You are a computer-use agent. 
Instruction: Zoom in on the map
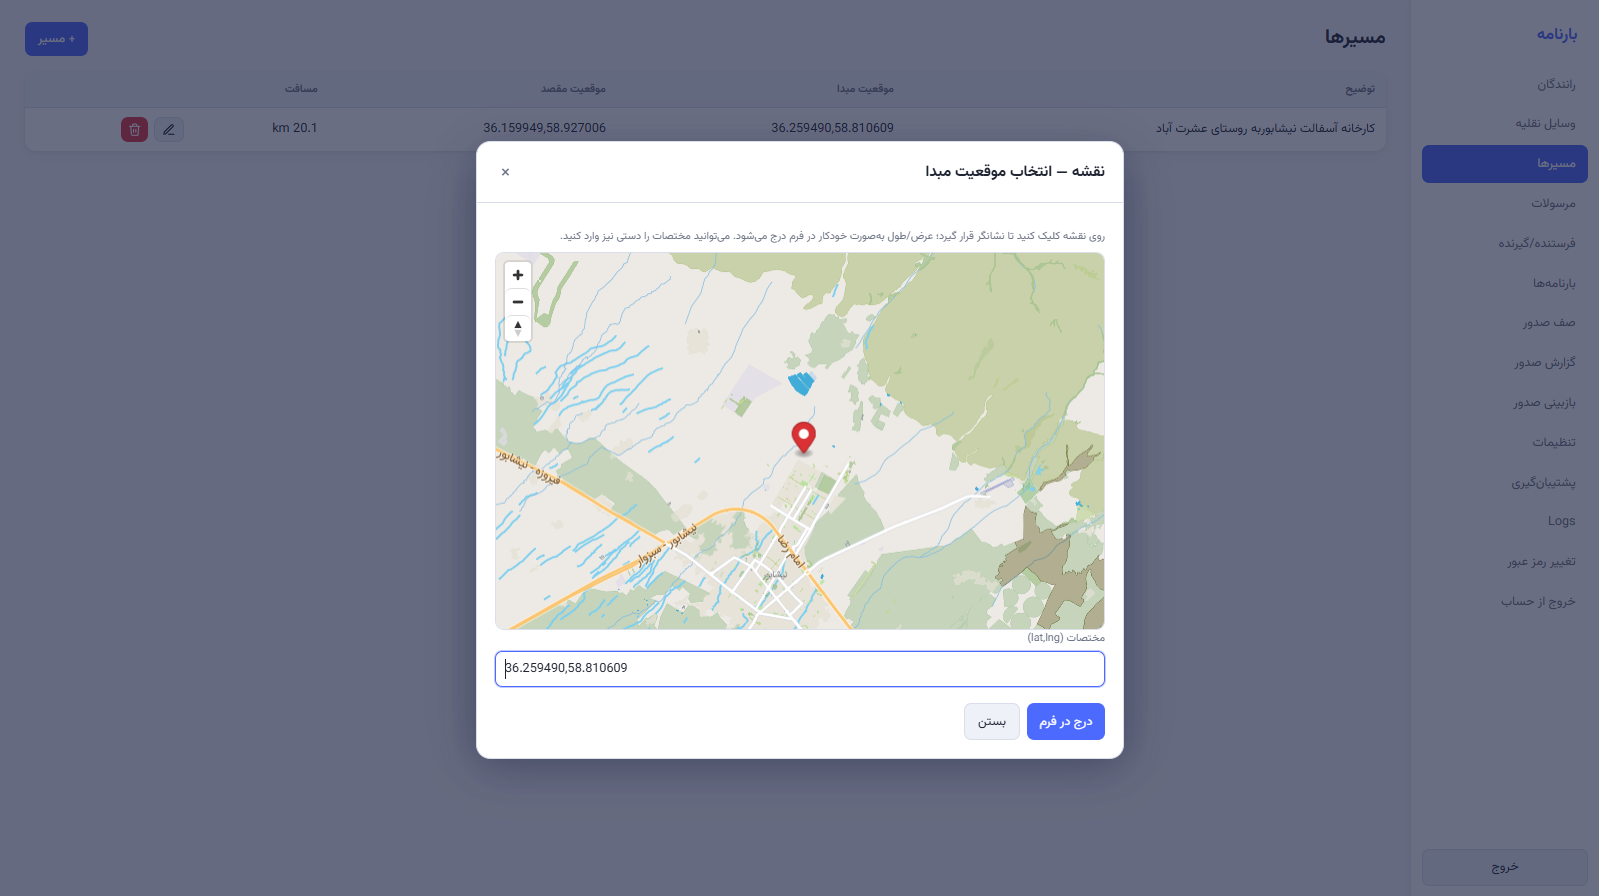518,275
